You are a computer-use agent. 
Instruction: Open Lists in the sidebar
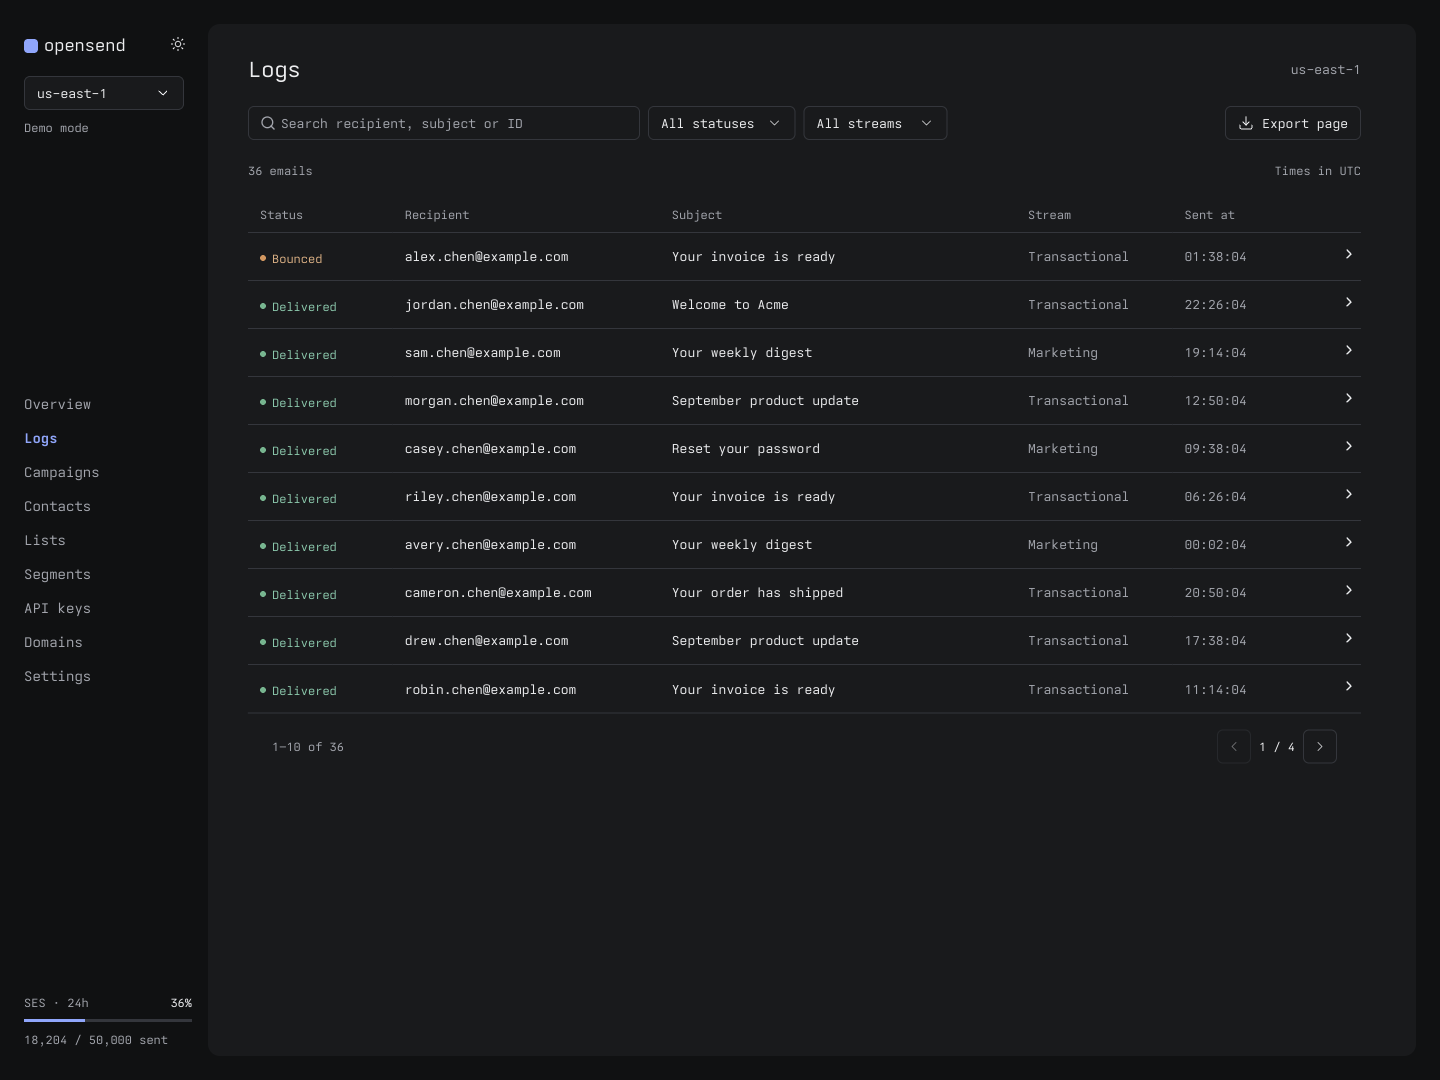click(44, 540)
